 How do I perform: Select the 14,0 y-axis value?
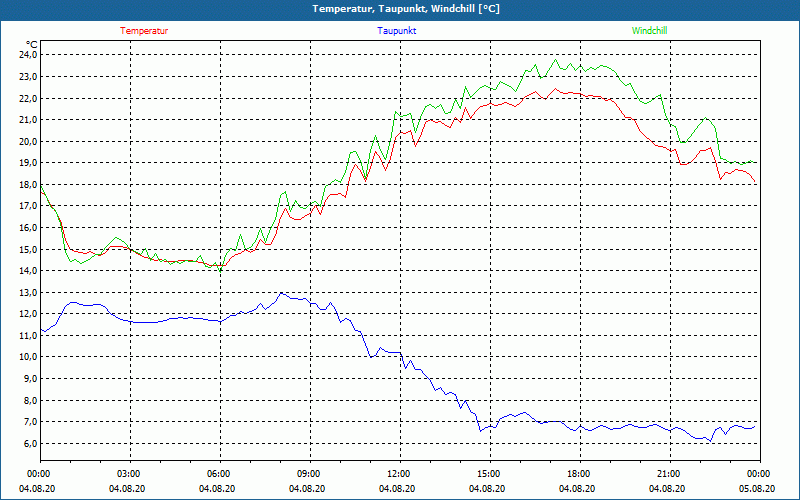pyautogui.click(x=29, y=271)
